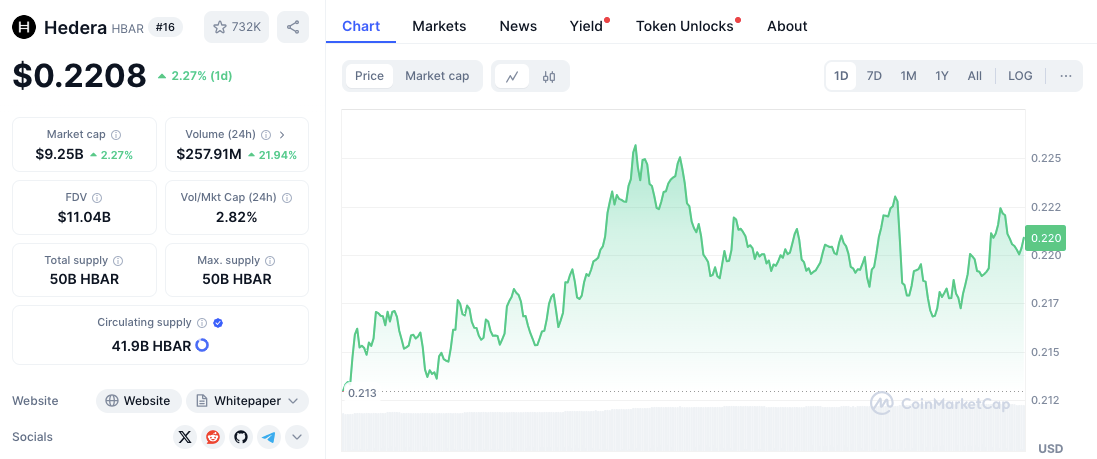Select the Market cap toggle
This screenshot has height=459, width=1097.
coord(437,76)
